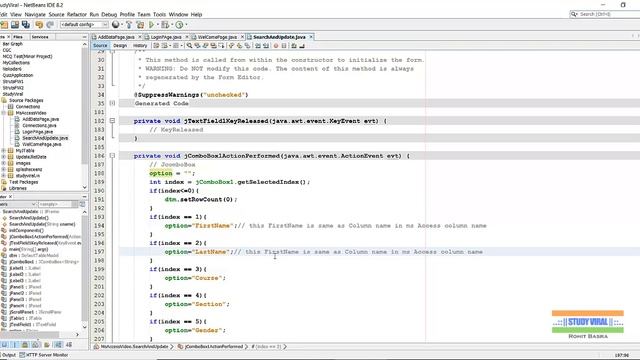Click the New Project icon
The width and height of the screenshot is (640, 360).
click(4, 24)
